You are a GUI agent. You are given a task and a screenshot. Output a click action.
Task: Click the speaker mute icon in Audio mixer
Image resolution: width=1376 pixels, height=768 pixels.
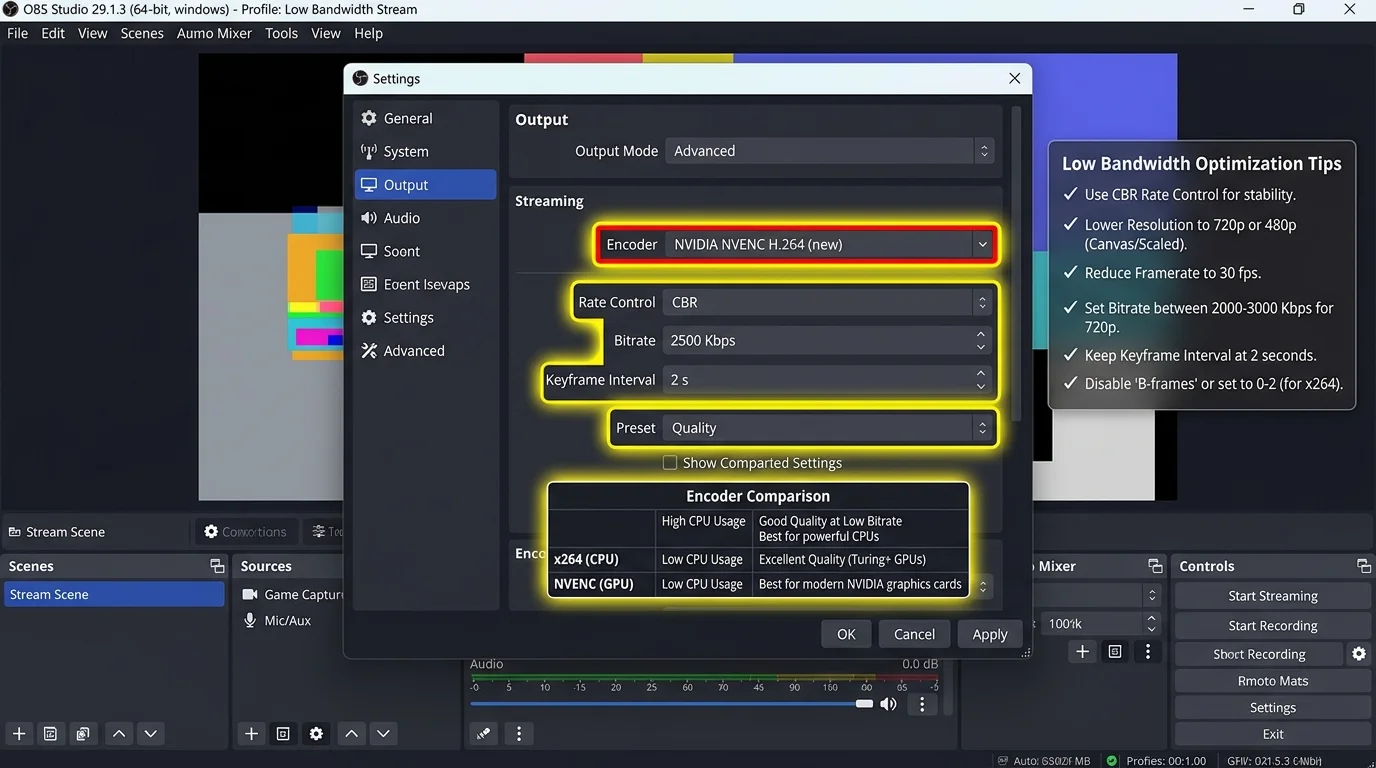(x=888, y=704)
